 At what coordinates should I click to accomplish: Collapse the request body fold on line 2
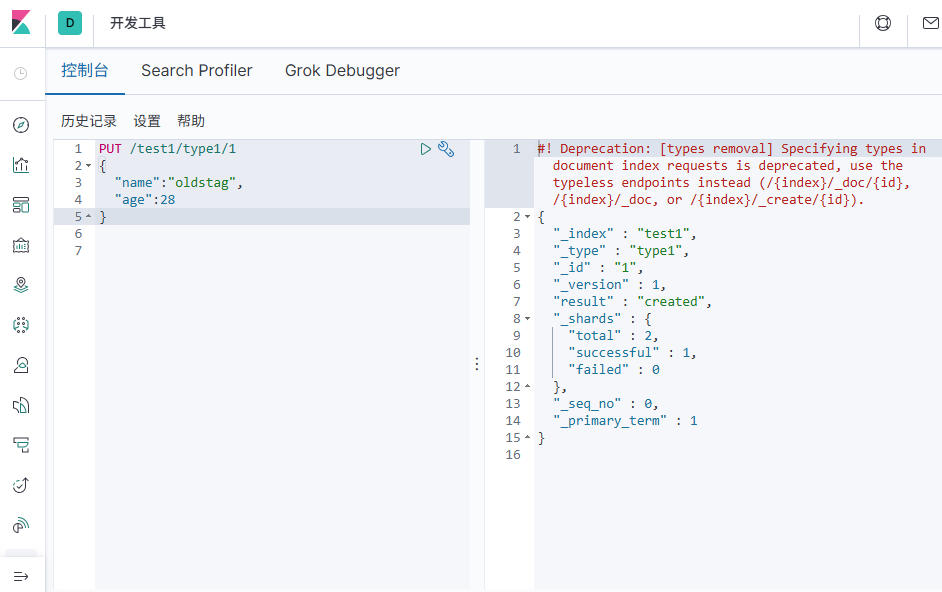pos(89,166)
